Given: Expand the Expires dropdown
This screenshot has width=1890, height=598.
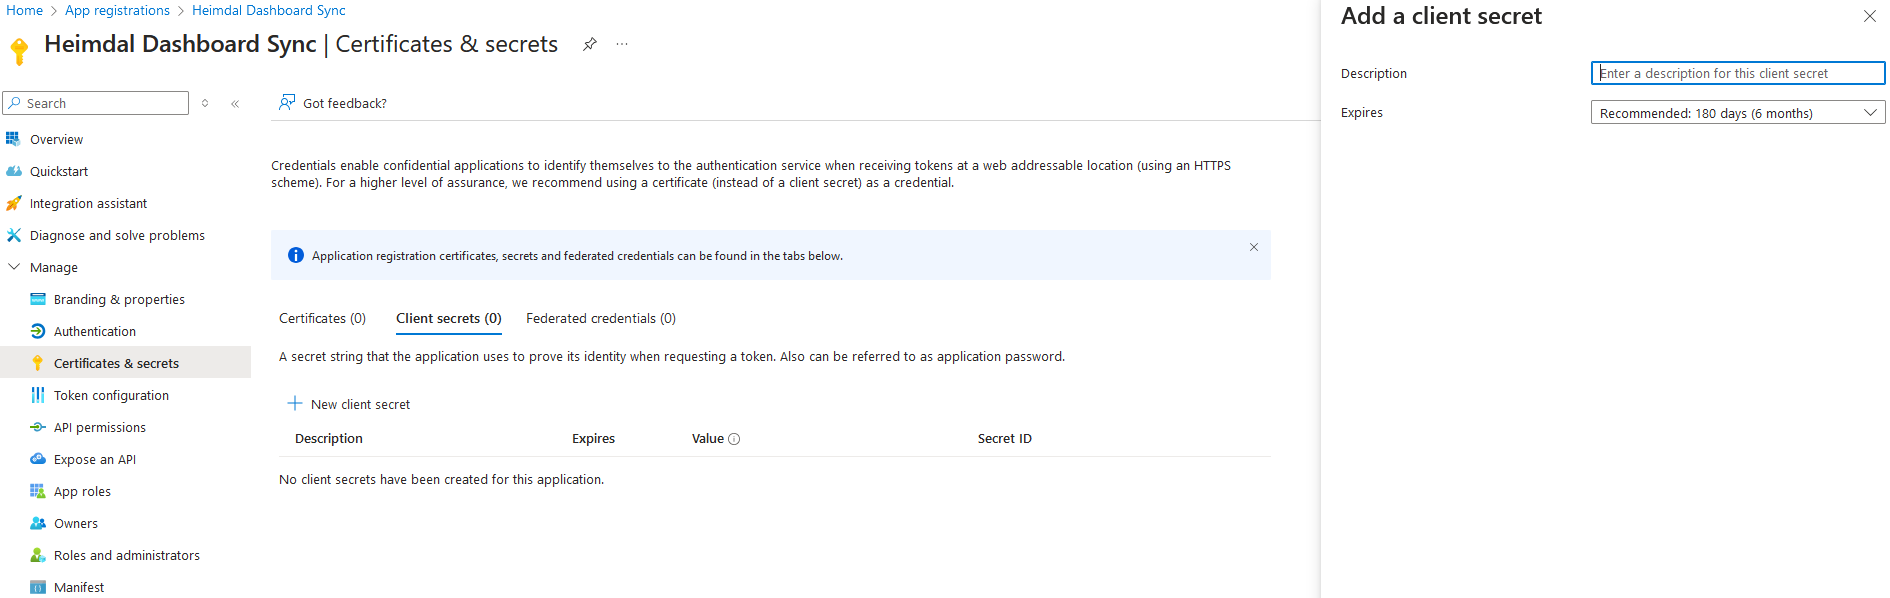Looking at the screenshot, I should tap(1737, 113).
